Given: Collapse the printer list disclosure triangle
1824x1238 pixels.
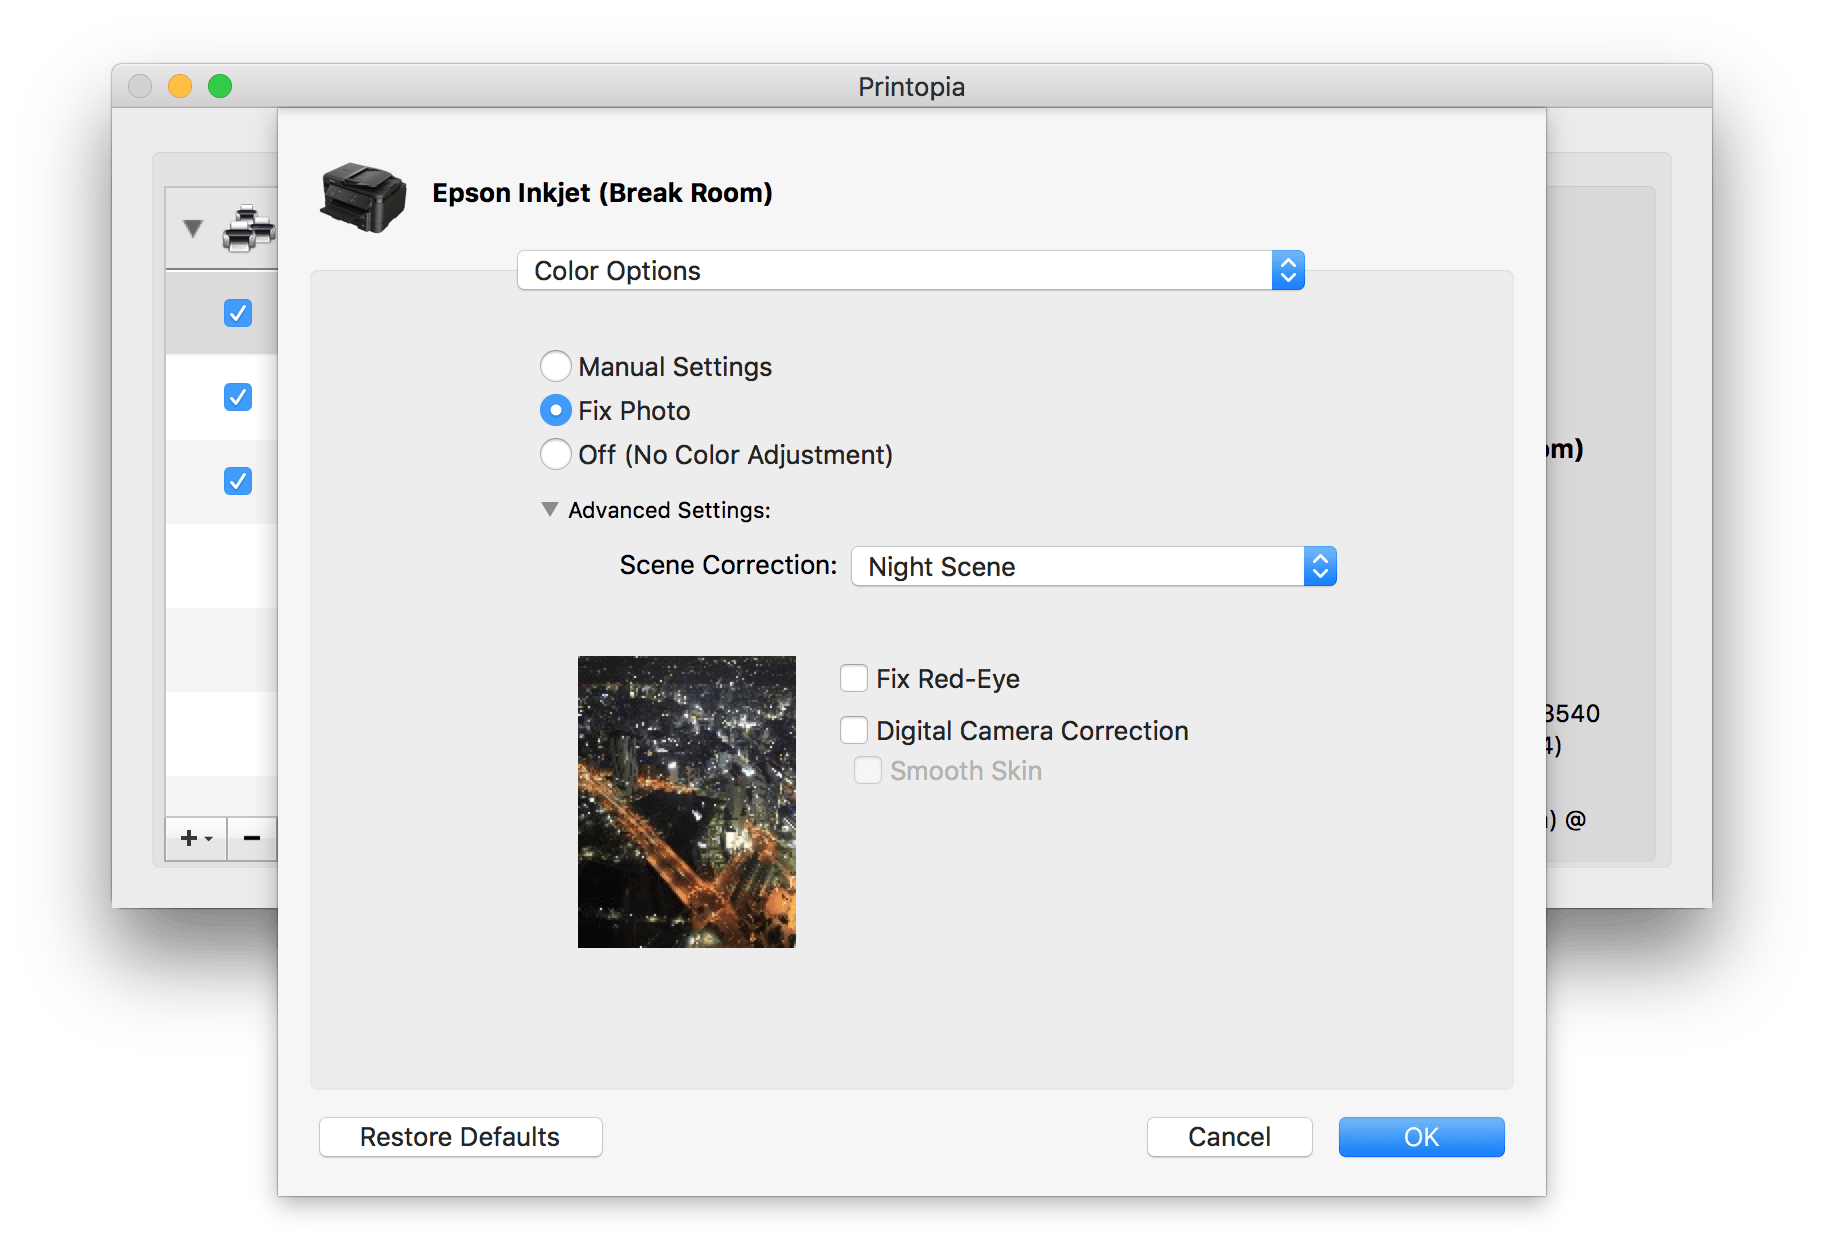Looking at the screenshot, I should 193,228.
